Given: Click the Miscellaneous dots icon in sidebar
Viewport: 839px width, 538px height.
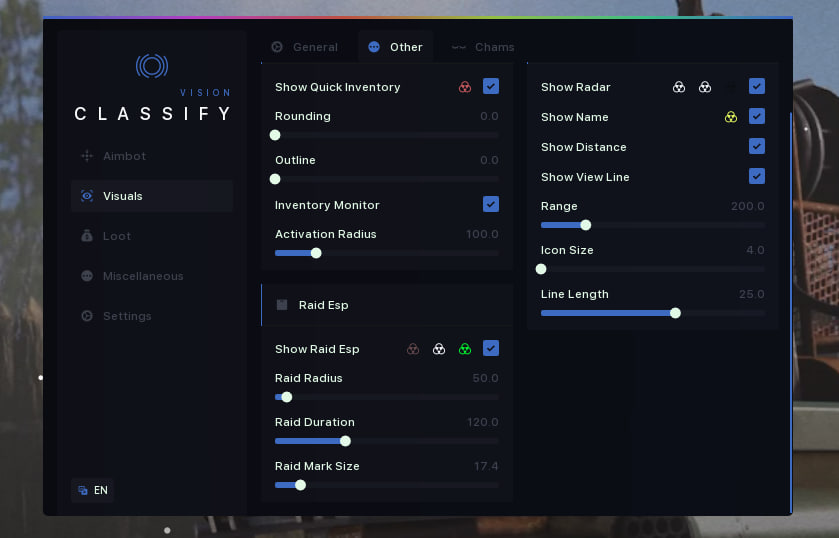Looking at the screenshot, I should (87, 276).
